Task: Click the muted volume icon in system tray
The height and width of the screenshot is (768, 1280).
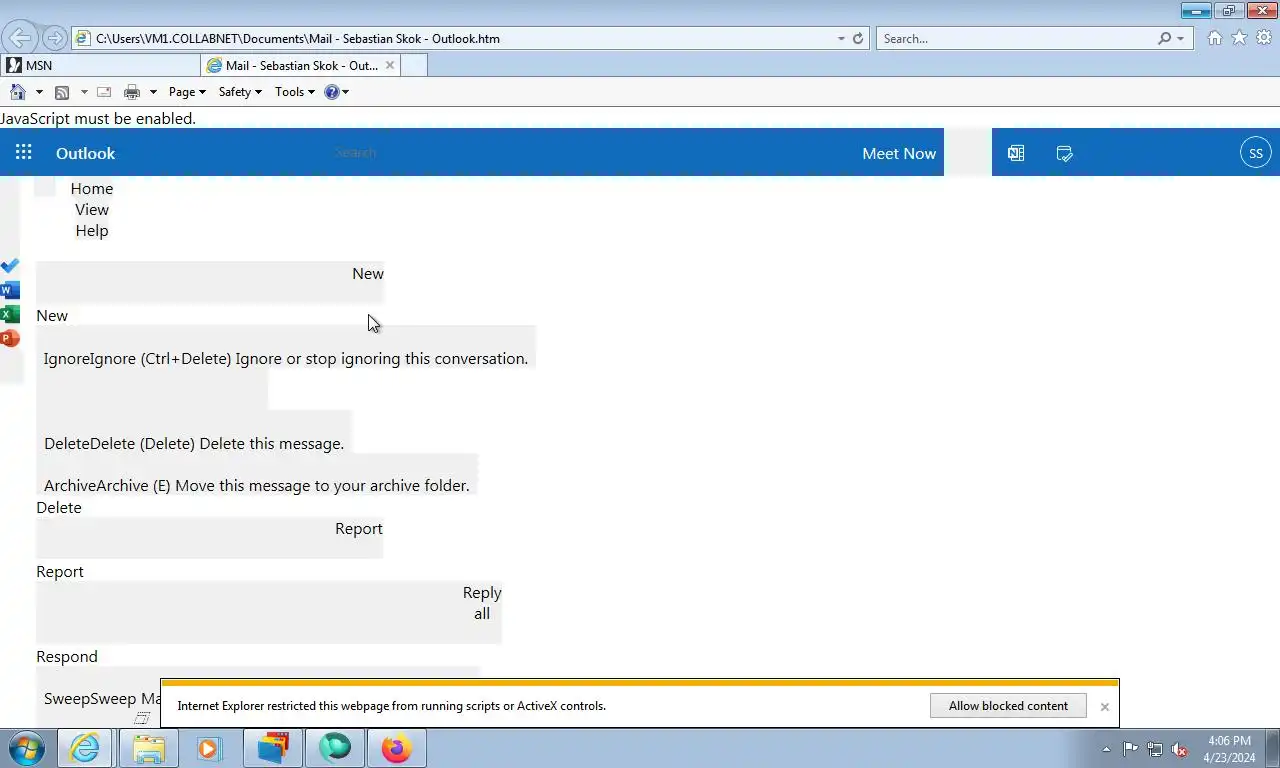Action: 1179,749
